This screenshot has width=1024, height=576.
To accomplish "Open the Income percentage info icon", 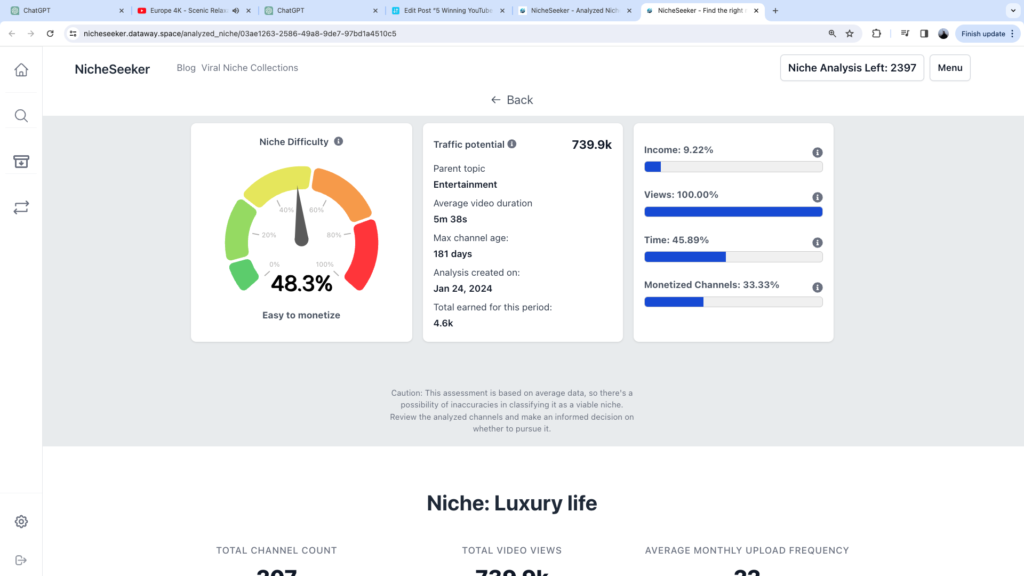I will point(820,151).
